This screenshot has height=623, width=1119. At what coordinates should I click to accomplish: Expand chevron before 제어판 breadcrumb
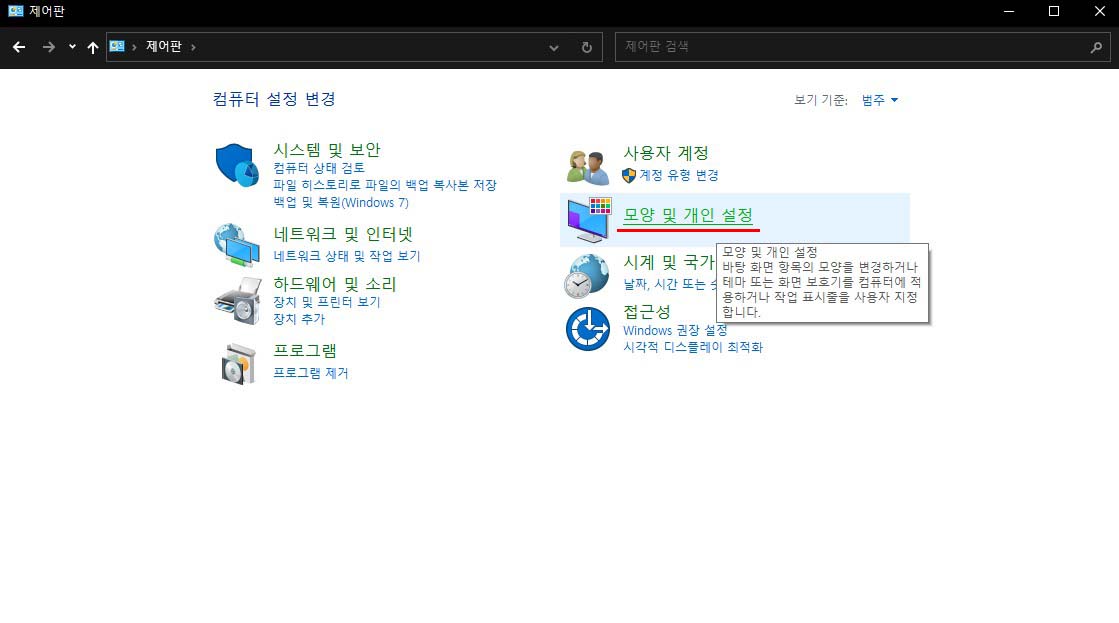(134, 47)
